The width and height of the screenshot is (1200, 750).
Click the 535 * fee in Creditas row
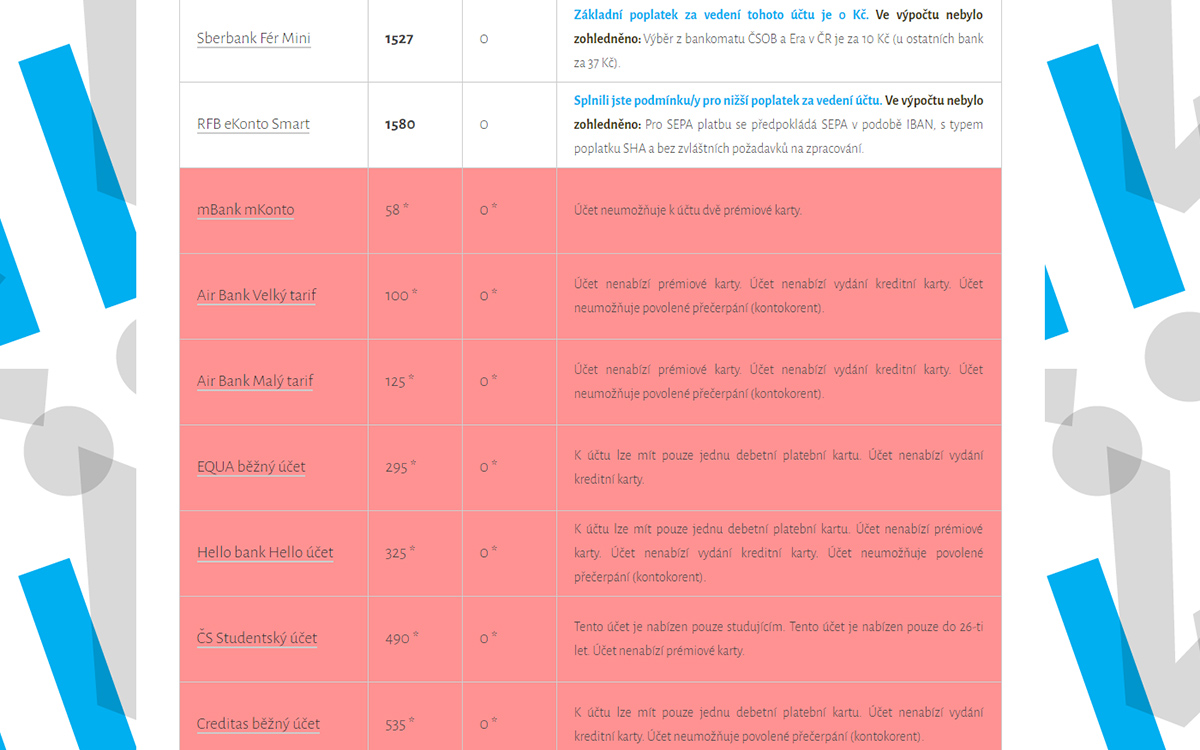point(400,723)
